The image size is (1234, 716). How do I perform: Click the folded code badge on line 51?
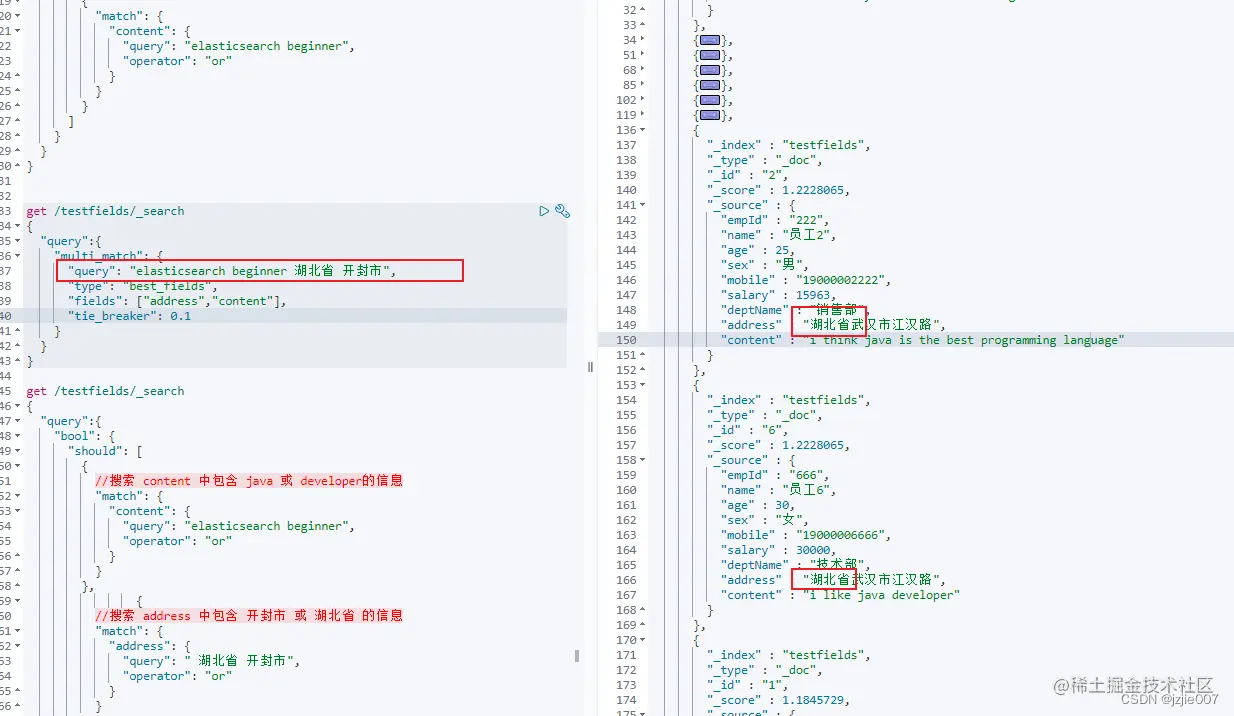[x=710, y=55]
